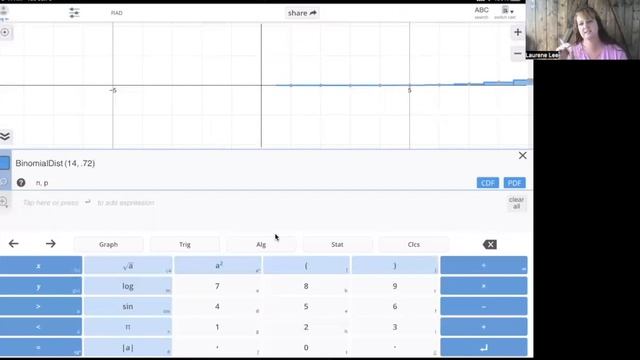Viewport: 640px width, 360px height.
Task: Collapse the panel with double chevron
Action: (x=5, y=136)
